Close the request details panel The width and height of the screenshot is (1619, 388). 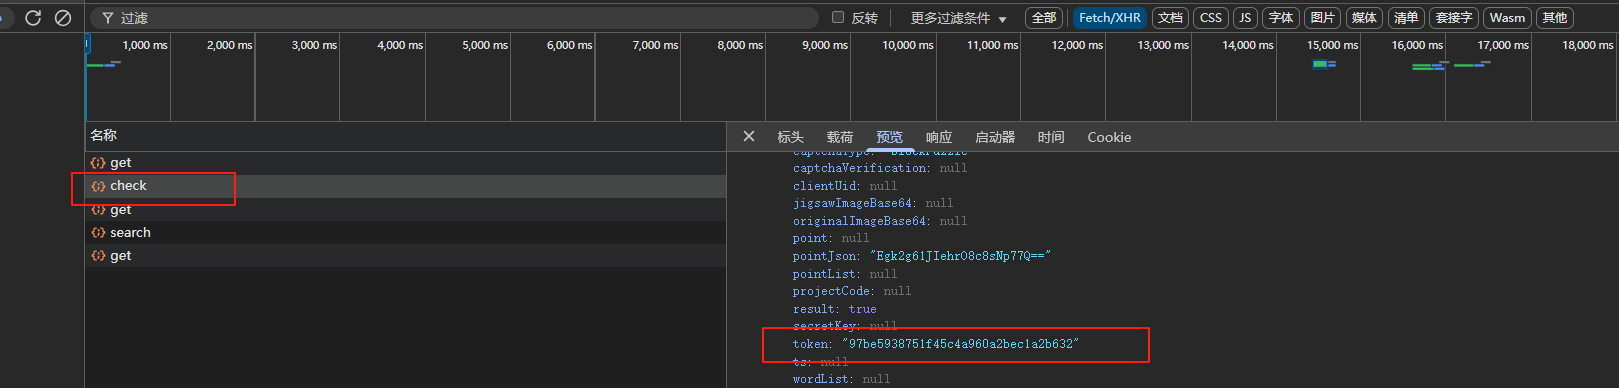749,137
